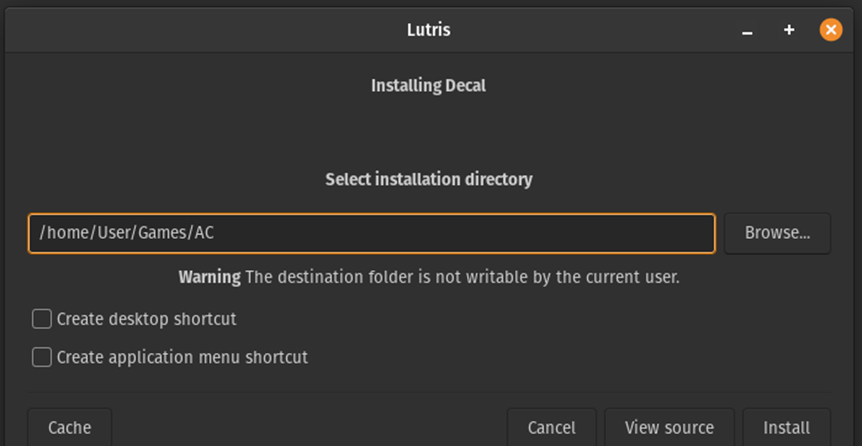The width and height of the screenshot is (862, 446).
Task: Click the bold "Warning" word
Action: click(209, 277)
